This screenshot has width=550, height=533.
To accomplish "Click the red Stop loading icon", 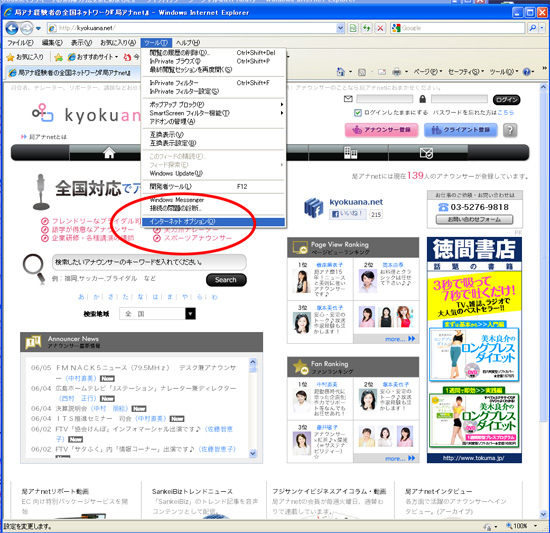I will [380, 28].
